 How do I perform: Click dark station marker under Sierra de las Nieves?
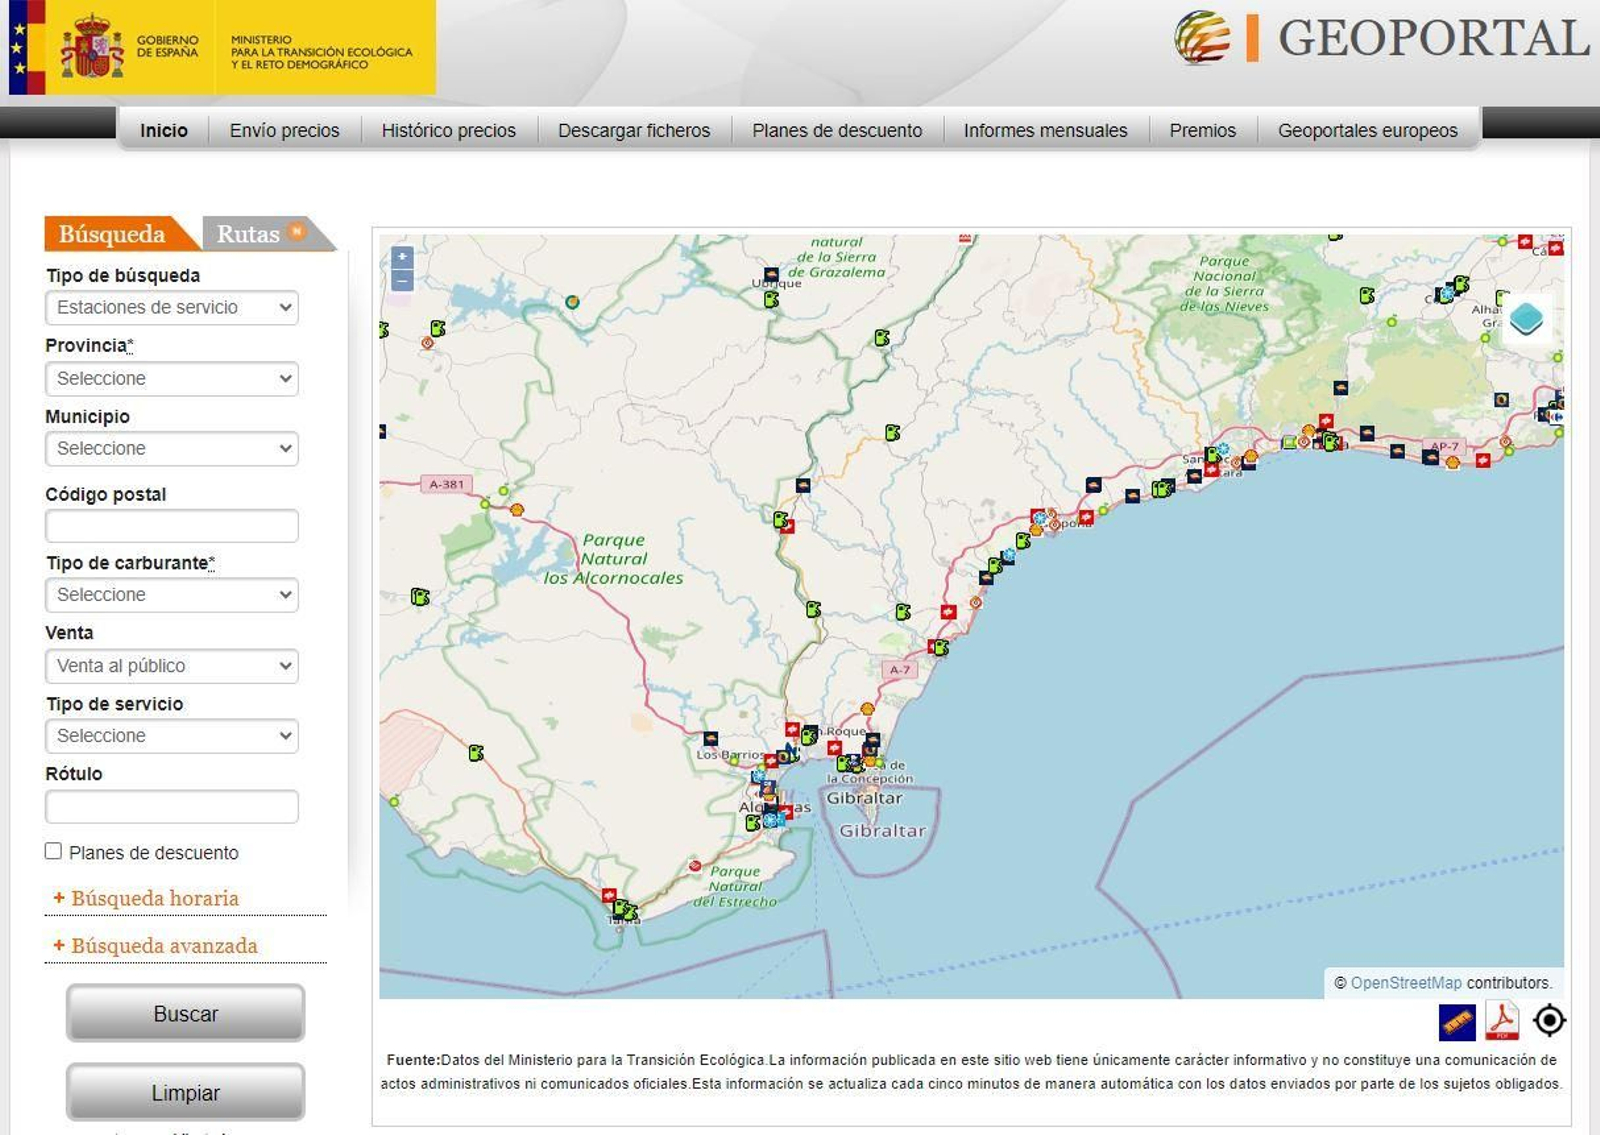tap(1340, 387)
